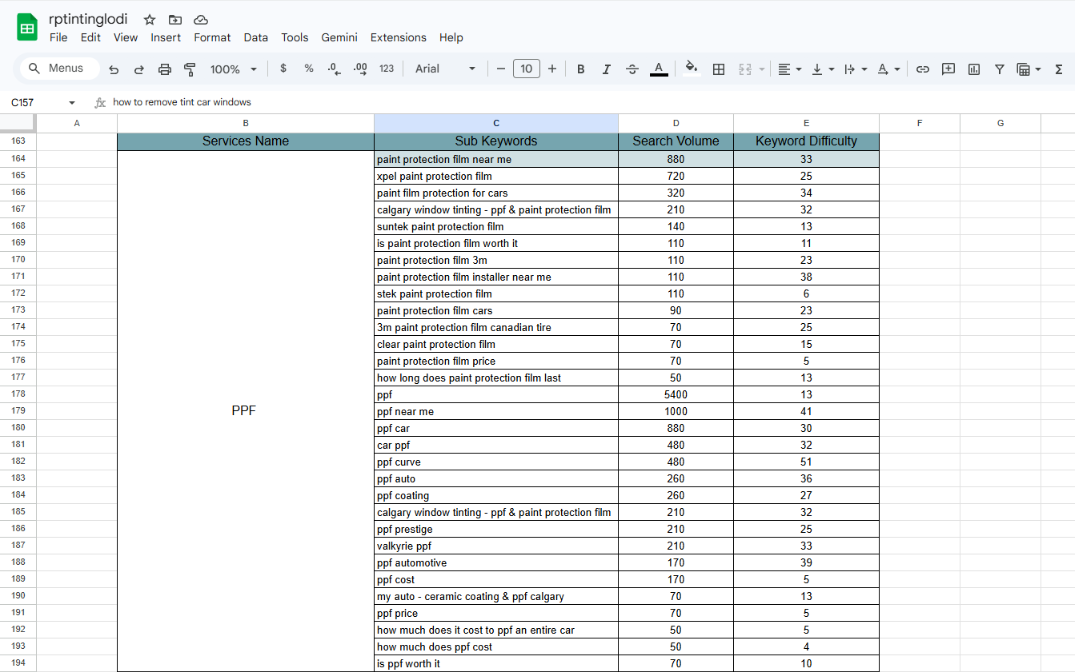Print the spreadsheet using the printer icon

(x=164, y=69)
